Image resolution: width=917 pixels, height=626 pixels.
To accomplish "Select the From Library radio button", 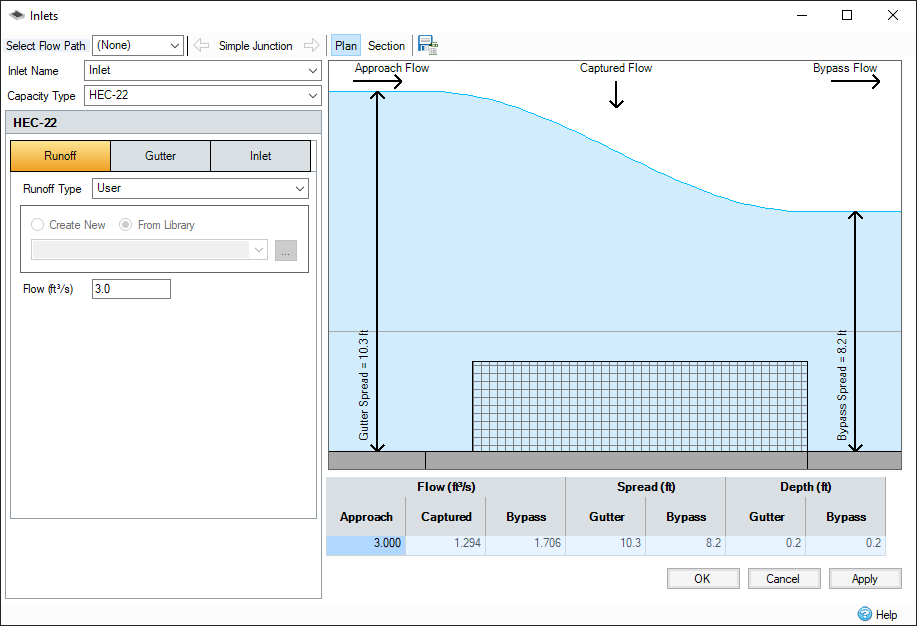I will 125,225.
